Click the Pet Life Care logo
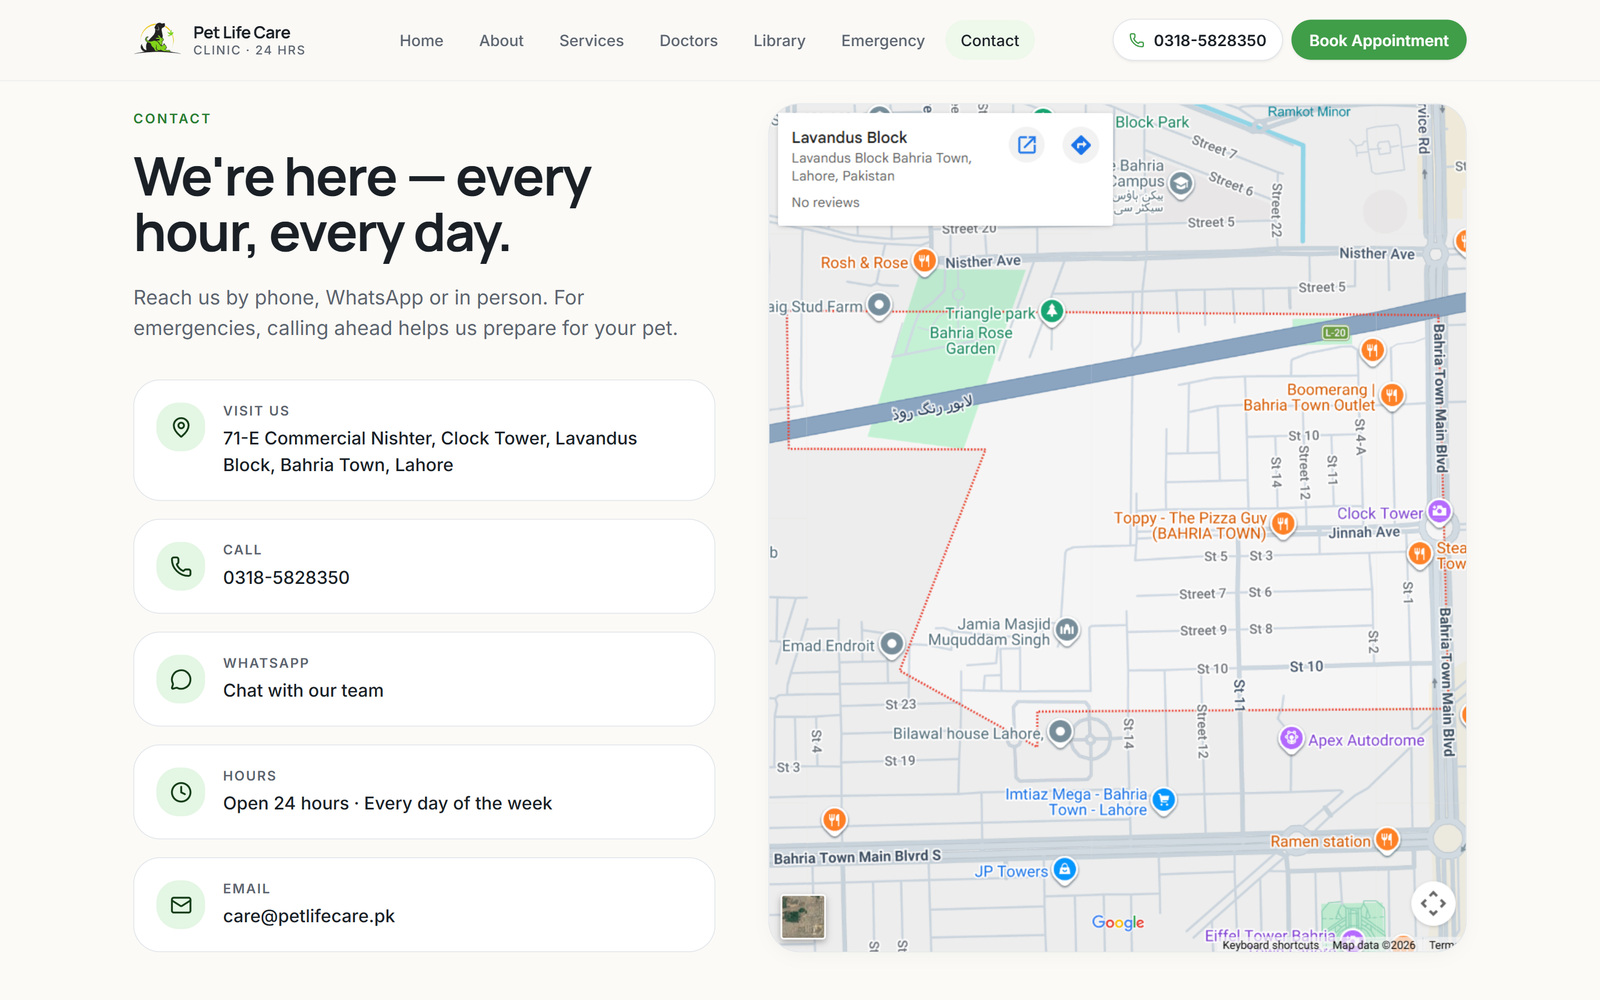This screenshot has width=1600, height=1000. point(220,40)
